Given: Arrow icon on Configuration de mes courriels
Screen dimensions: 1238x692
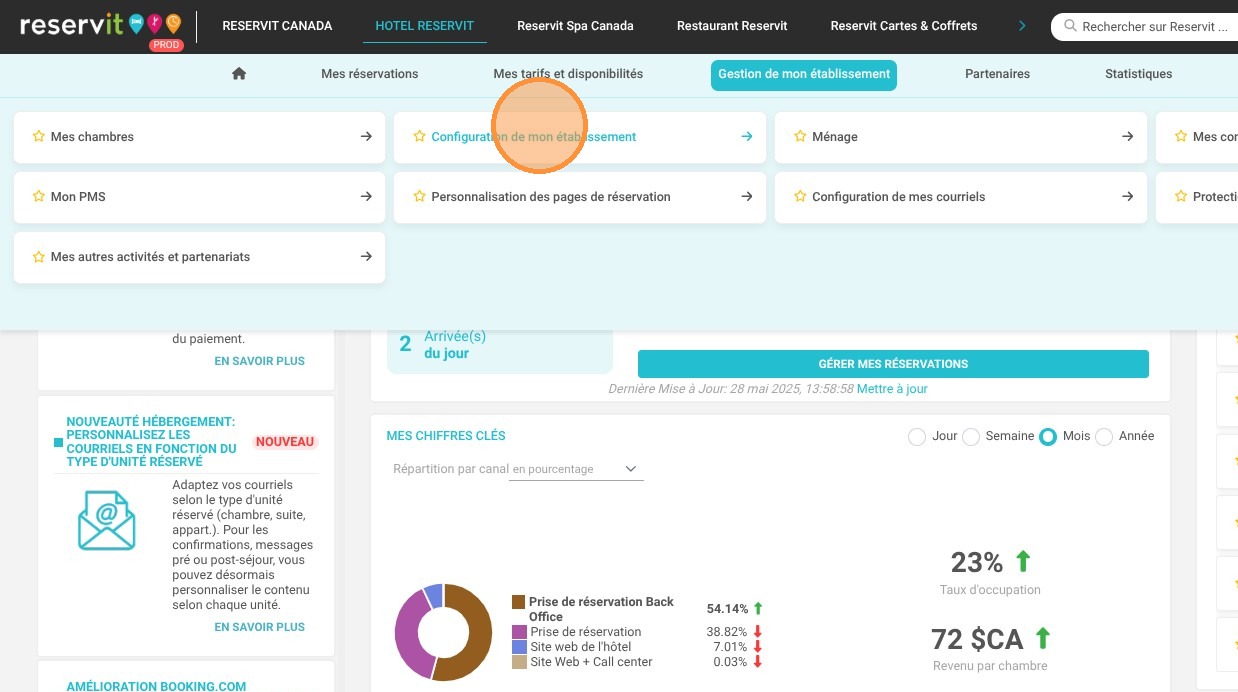Looking at the screenshot, I should (1128, 197).
